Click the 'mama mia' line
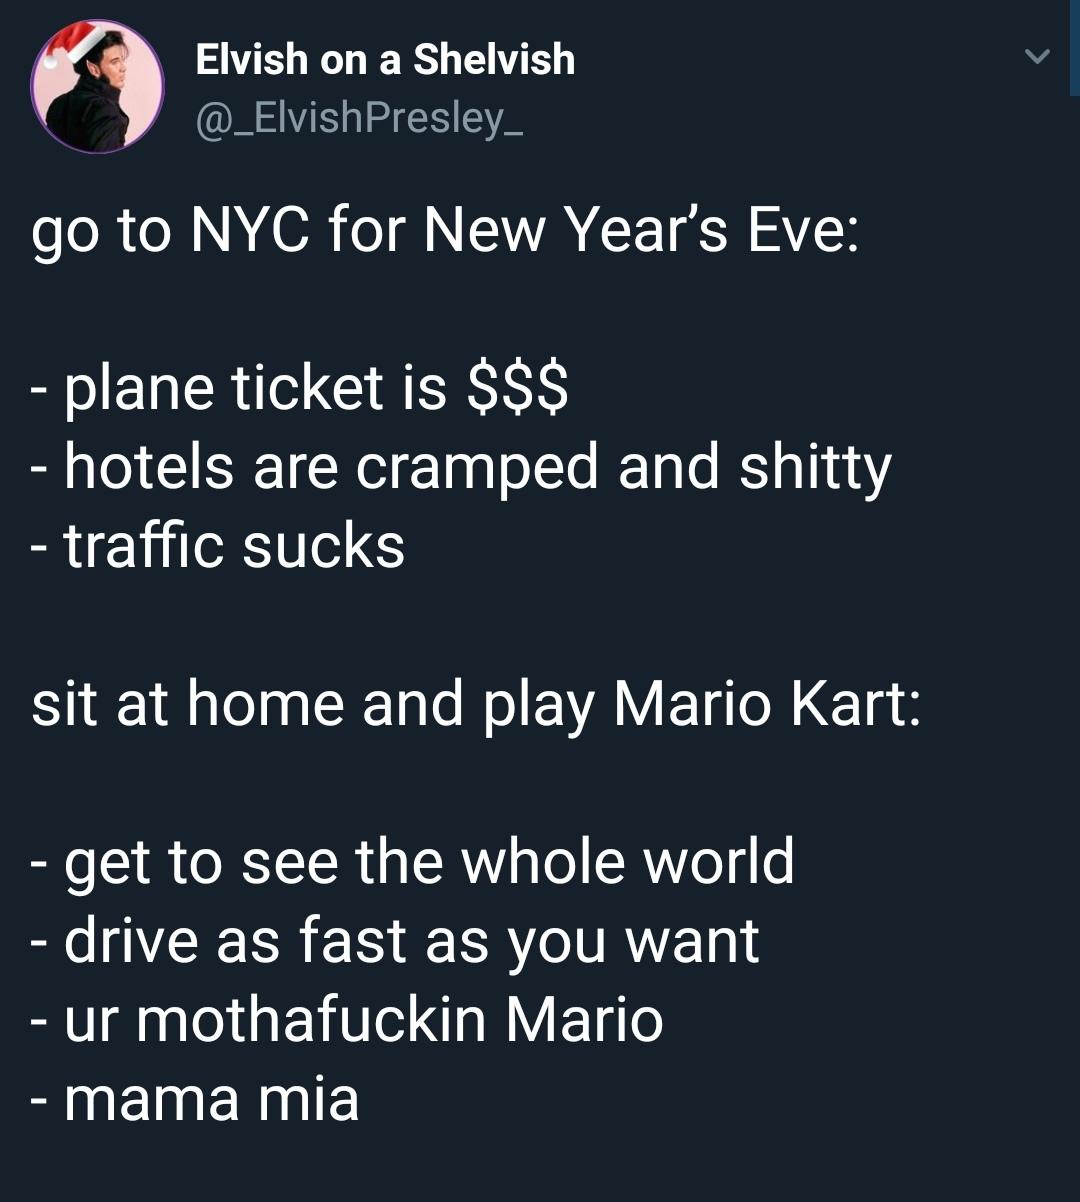Screen dimensions: 1080x1202 [196, 1099]
